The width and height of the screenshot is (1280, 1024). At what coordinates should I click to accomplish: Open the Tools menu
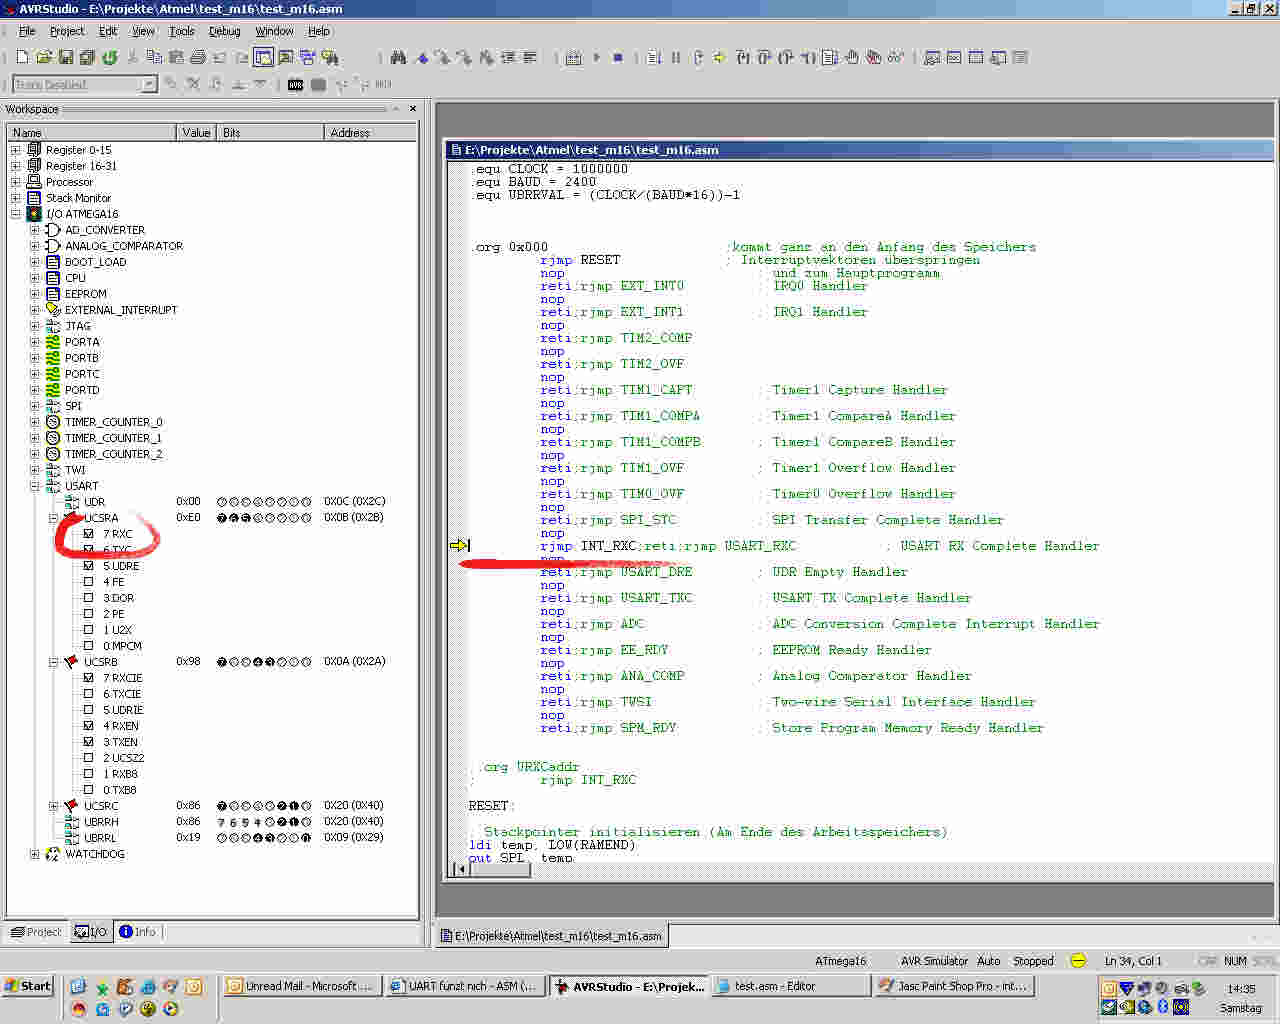(x=181, y=31)
